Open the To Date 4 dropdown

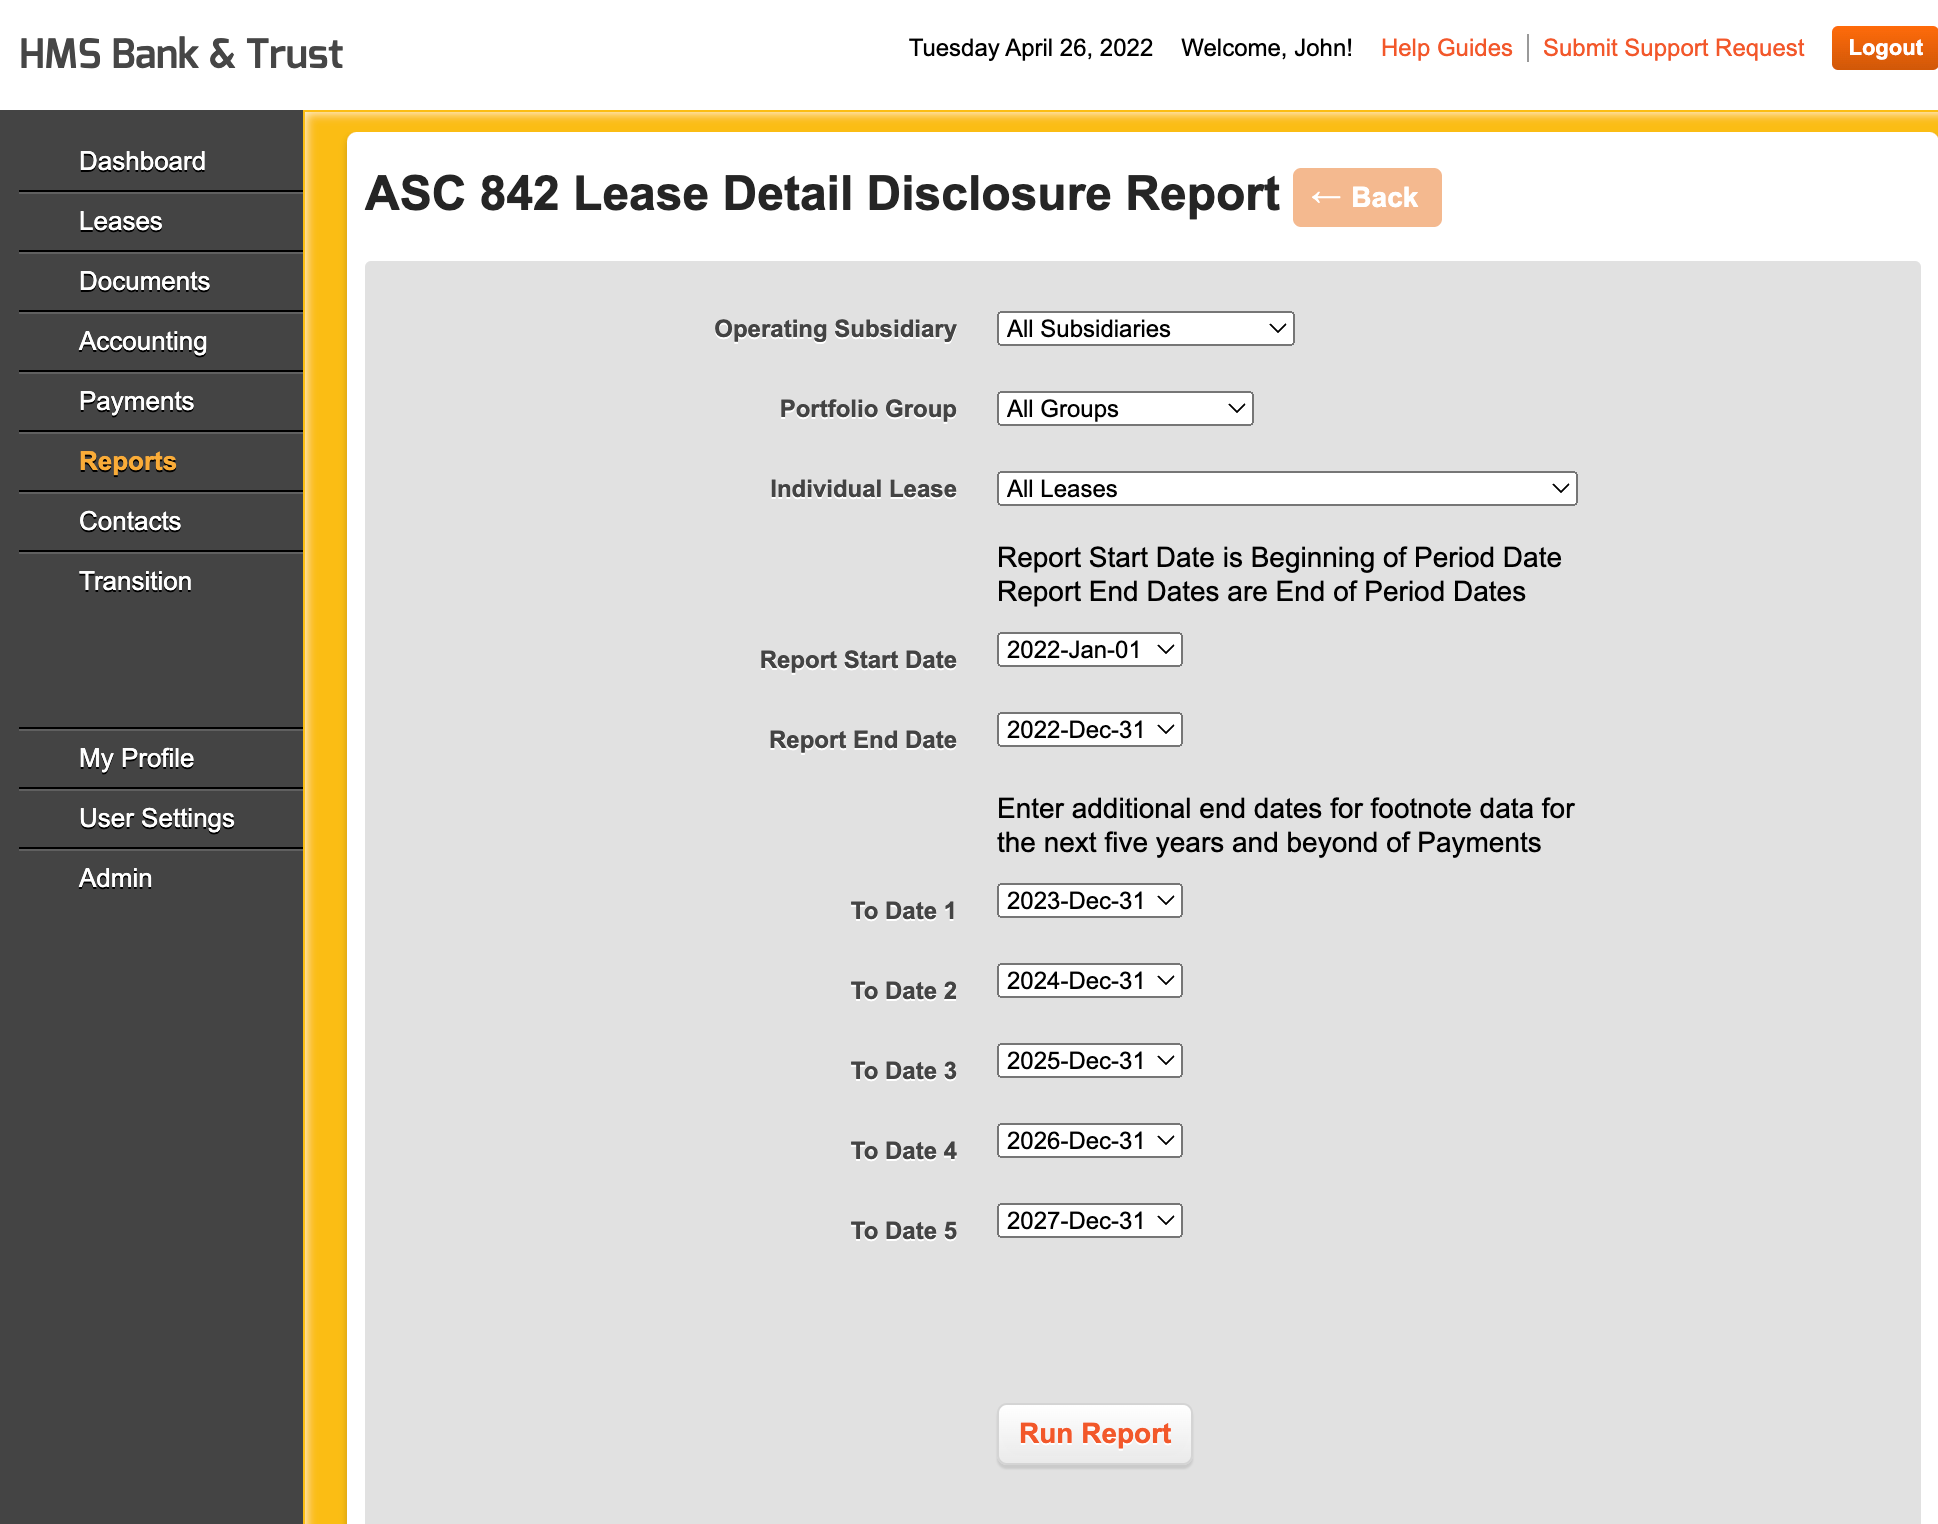(1089, 1141)
